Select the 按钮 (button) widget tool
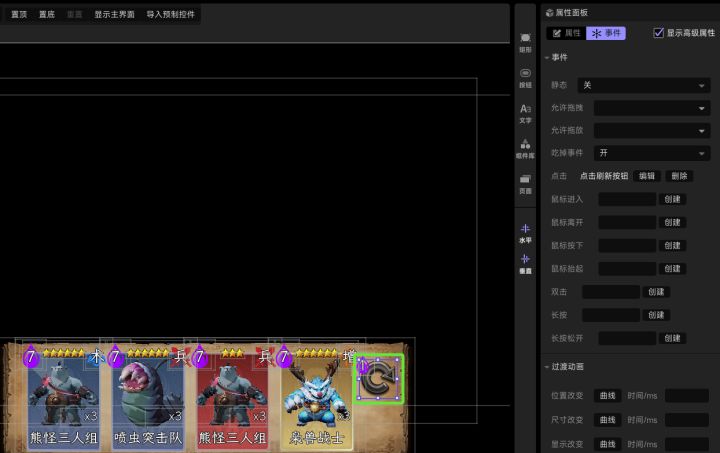The height and width of the screenshot is (453, 720). tap(525, 78)
